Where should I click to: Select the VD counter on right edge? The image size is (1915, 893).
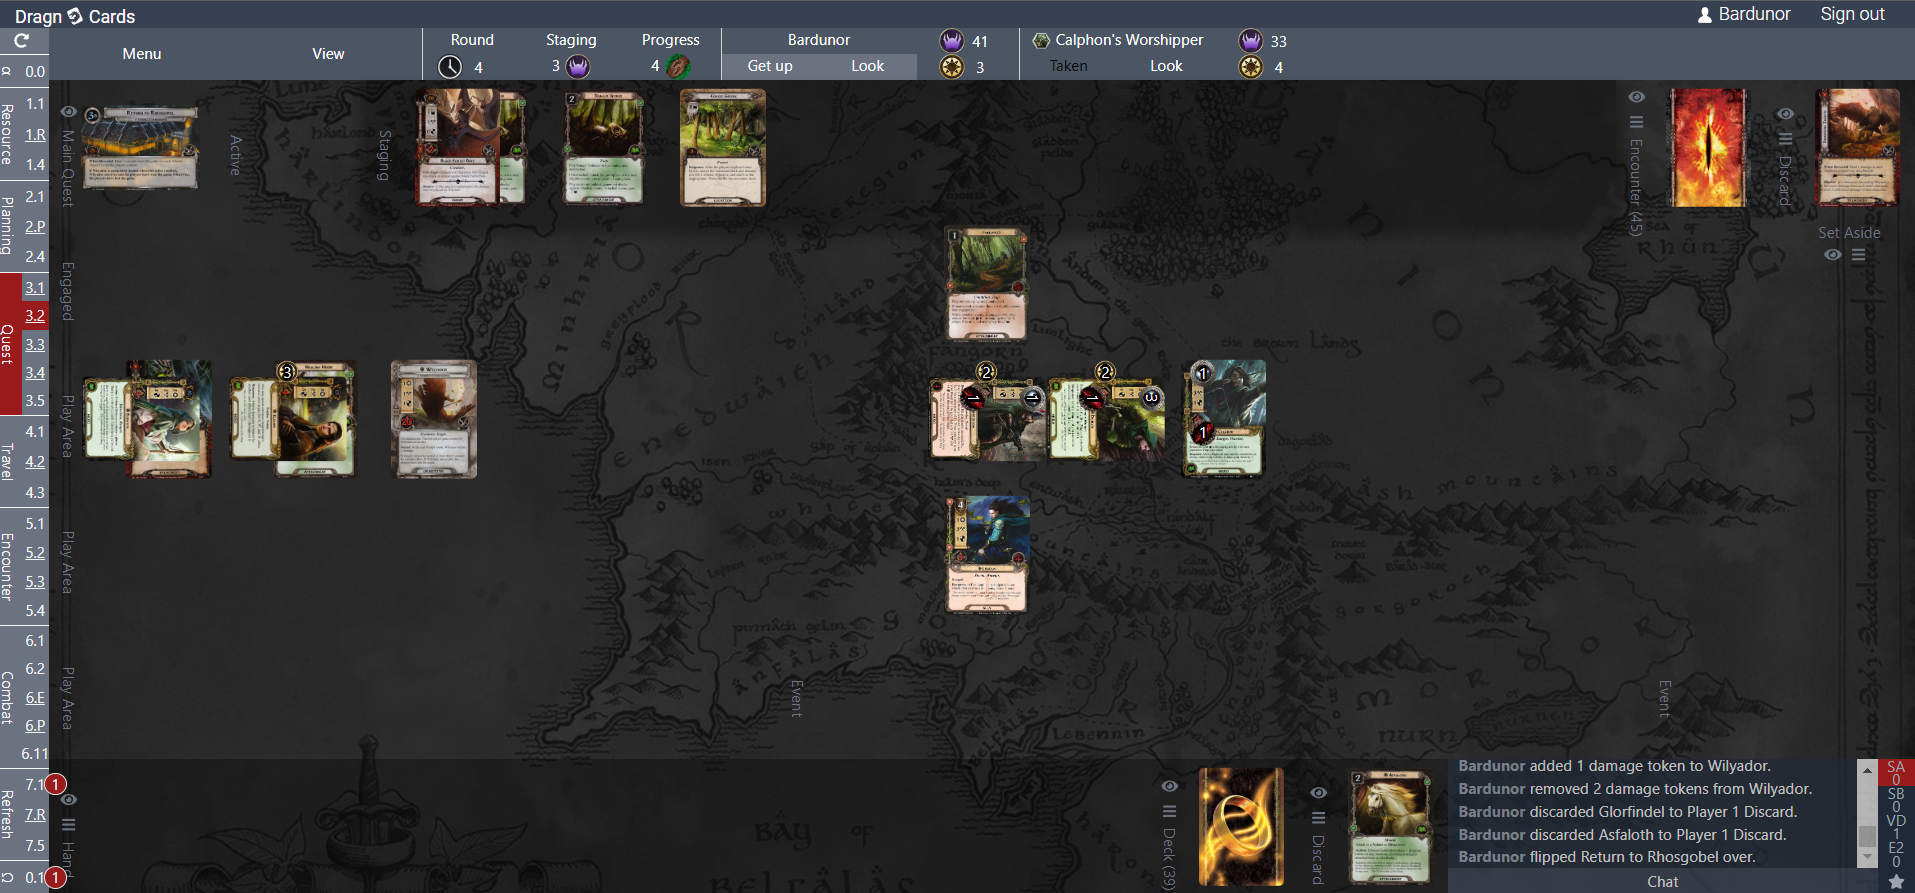[x=1896, y=826]
